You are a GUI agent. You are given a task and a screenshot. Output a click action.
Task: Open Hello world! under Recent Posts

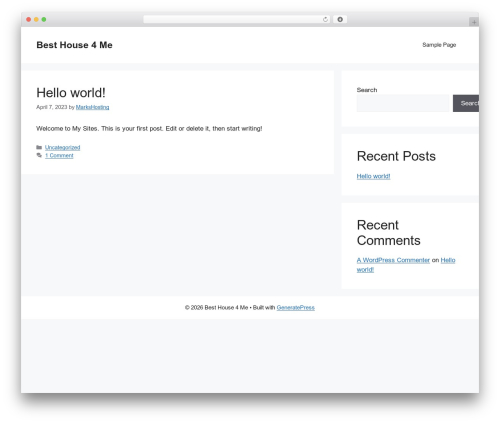373,176
